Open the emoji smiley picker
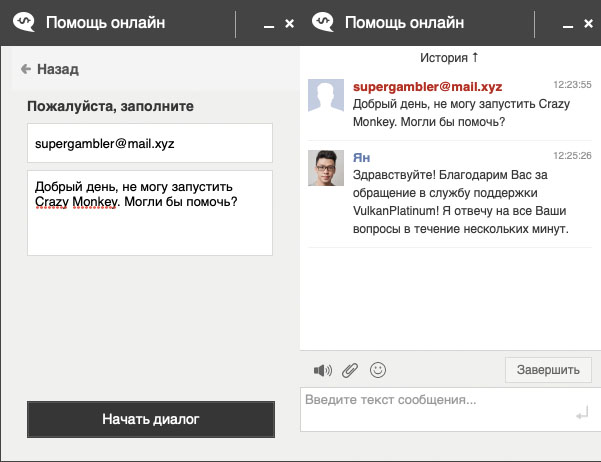Screen dimensions: 601x462 point(378,370)
